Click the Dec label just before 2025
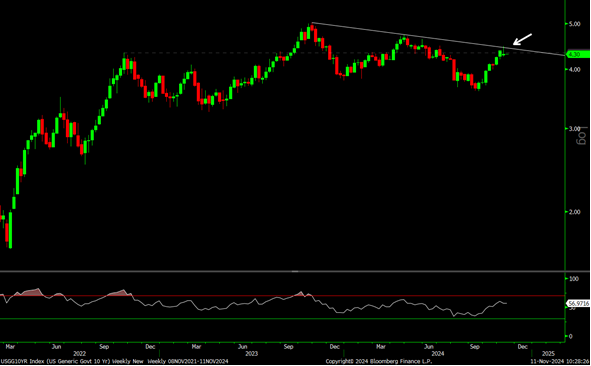The width and height of the screenshot is (591, 366). pos(522,347)
